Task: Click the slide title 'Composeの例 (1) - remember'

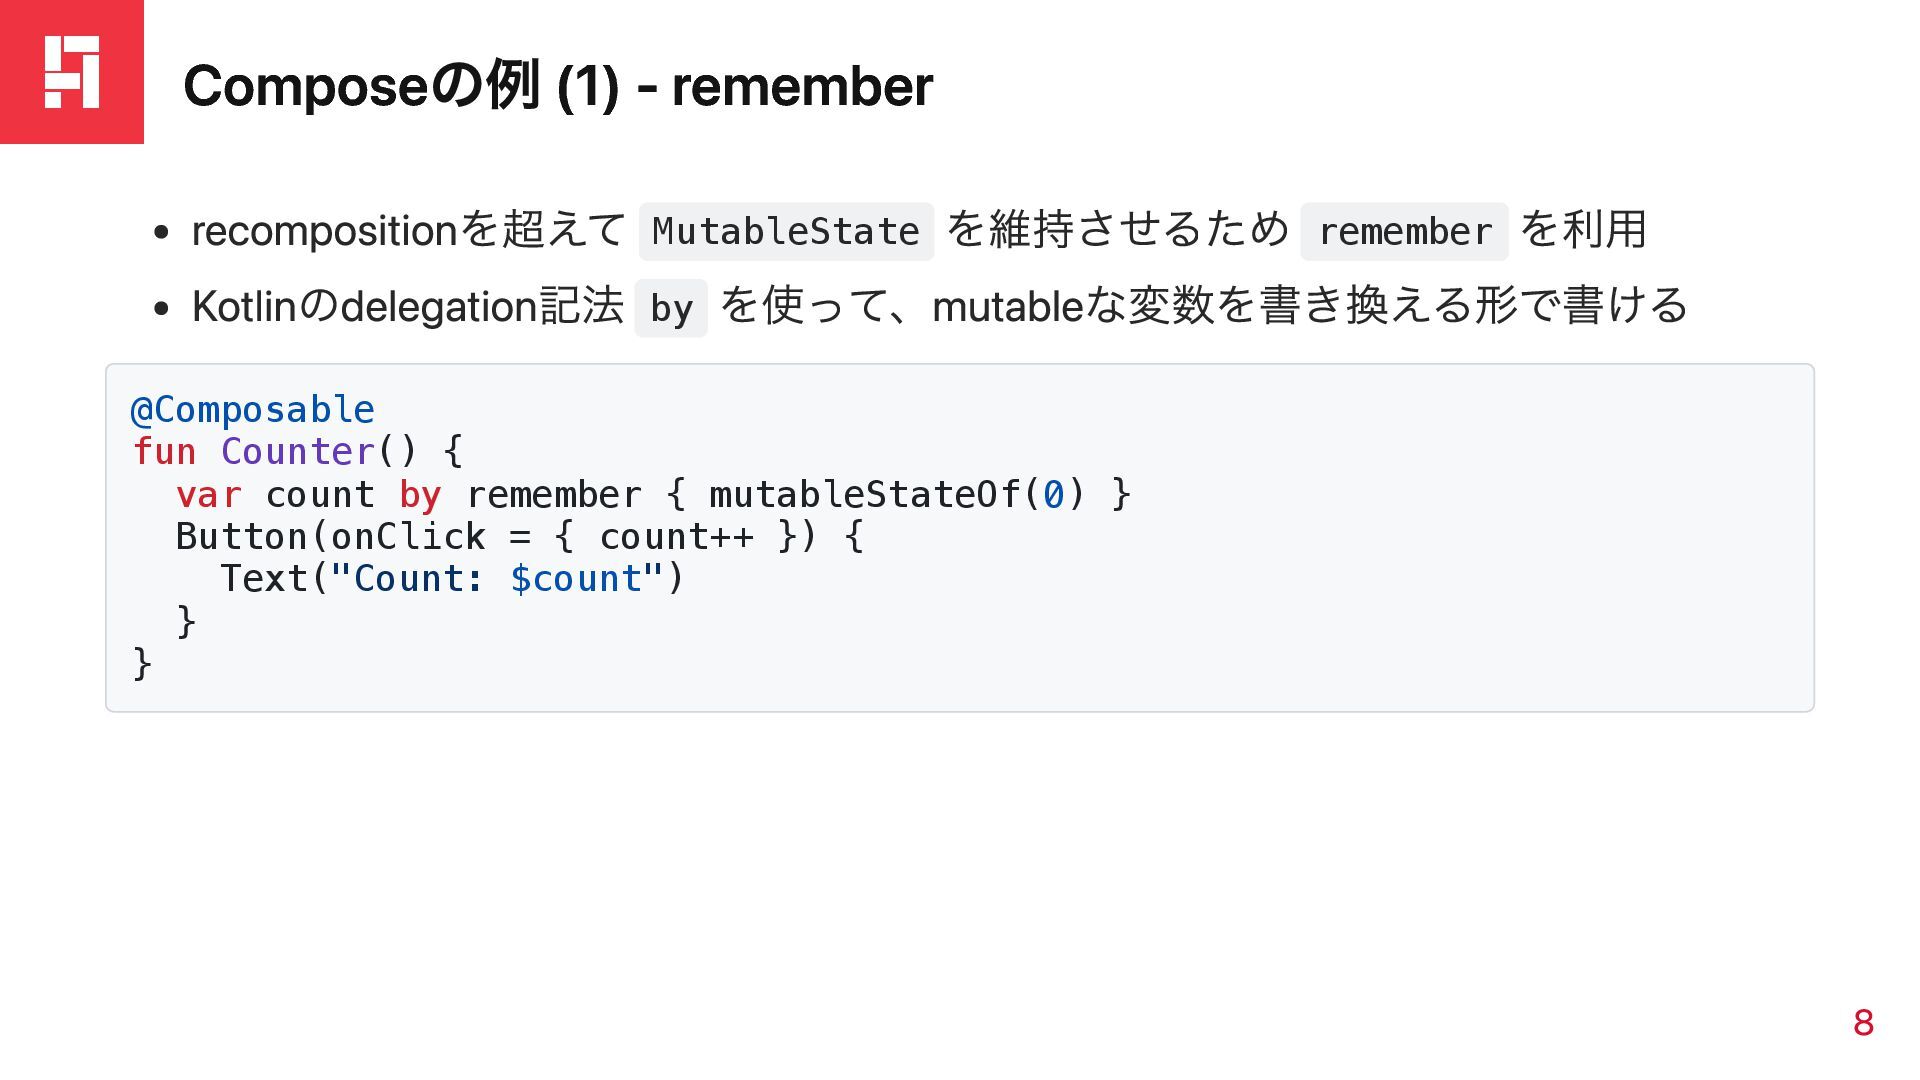Action: click(558, 86)
